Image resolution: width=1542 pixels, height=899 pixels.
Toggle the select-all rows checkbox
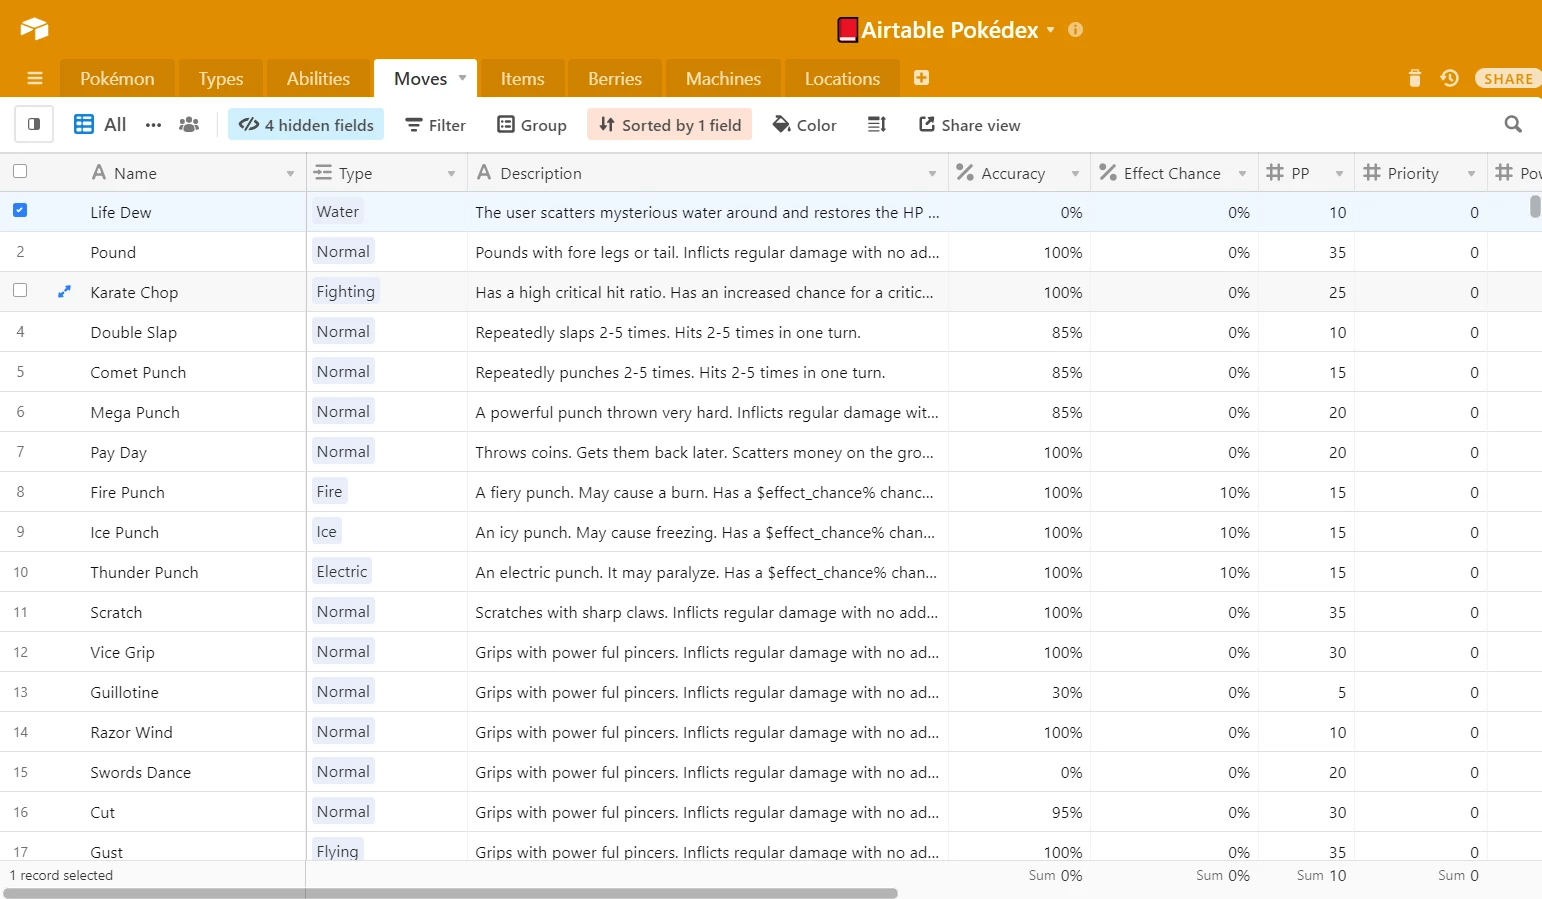point(20,171)
